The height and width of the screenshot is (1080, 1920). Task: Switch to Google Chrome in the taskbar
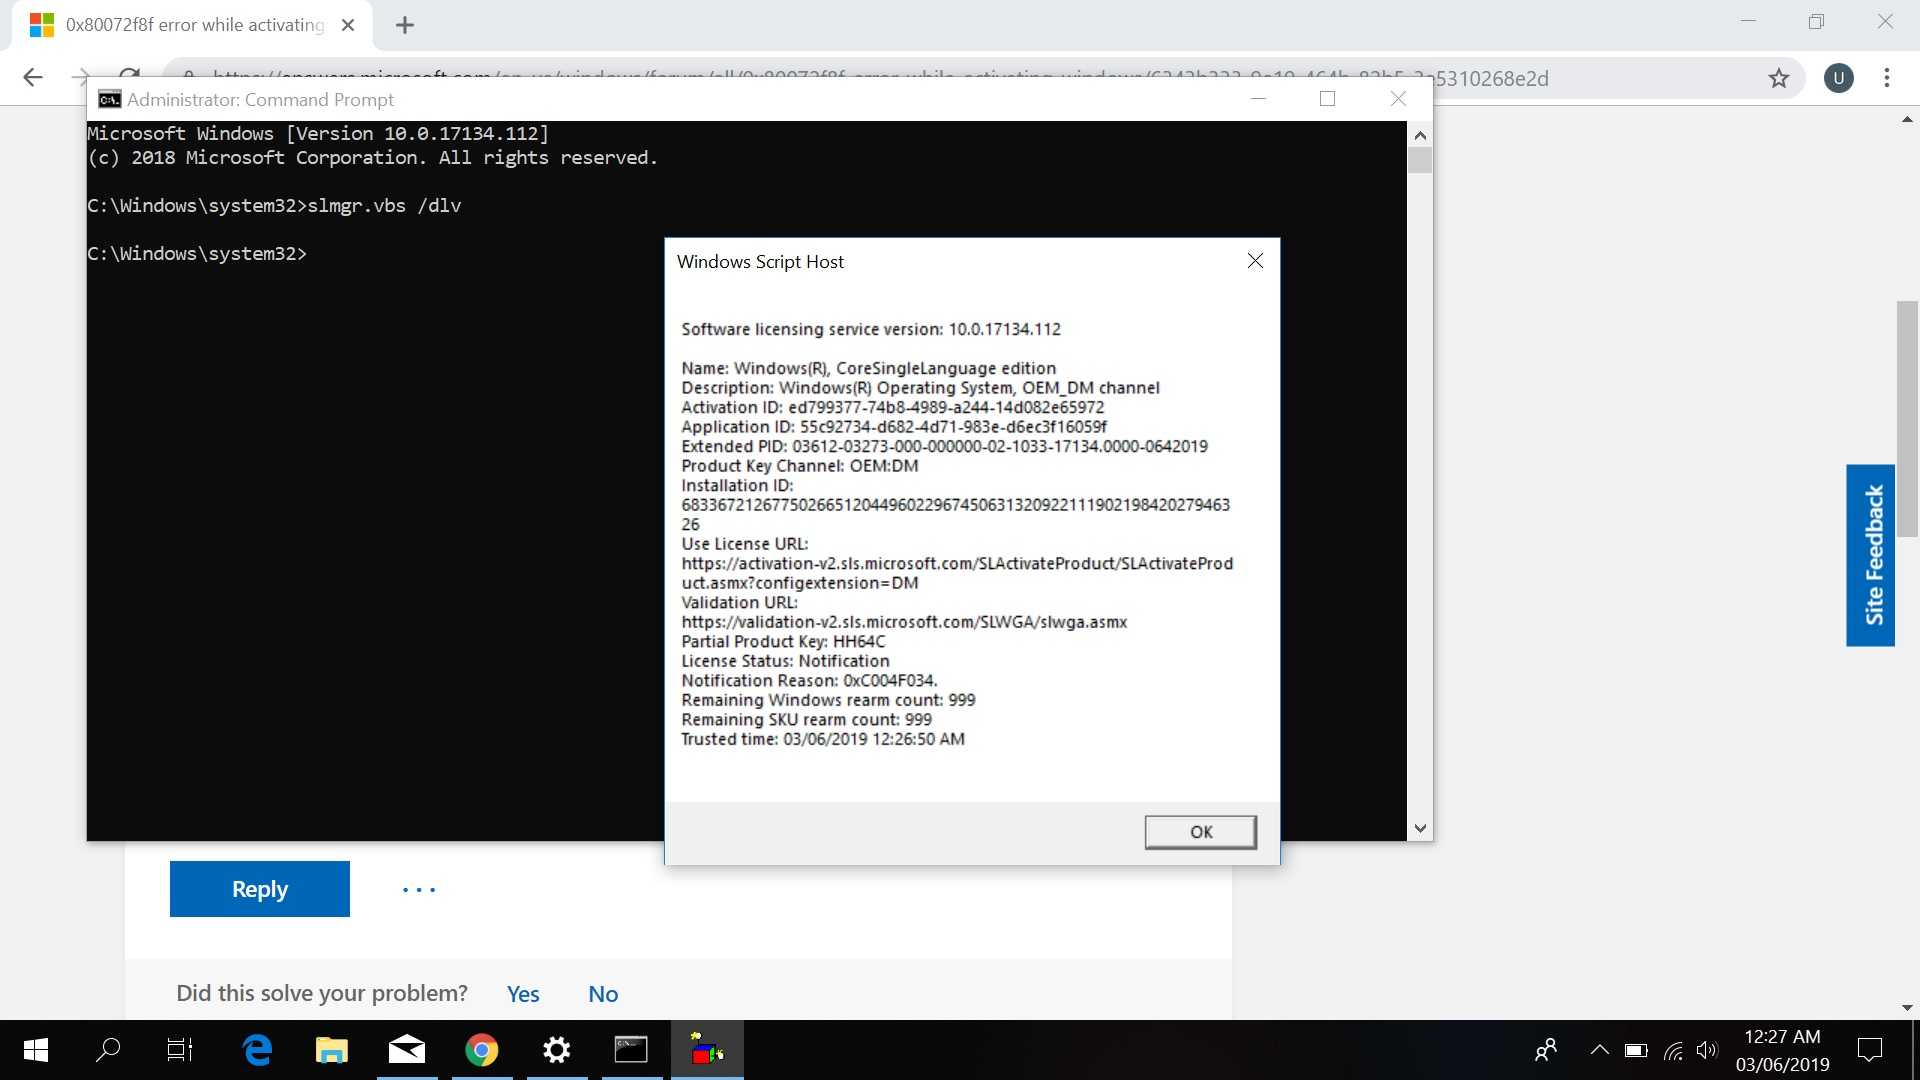point(482,1050)
